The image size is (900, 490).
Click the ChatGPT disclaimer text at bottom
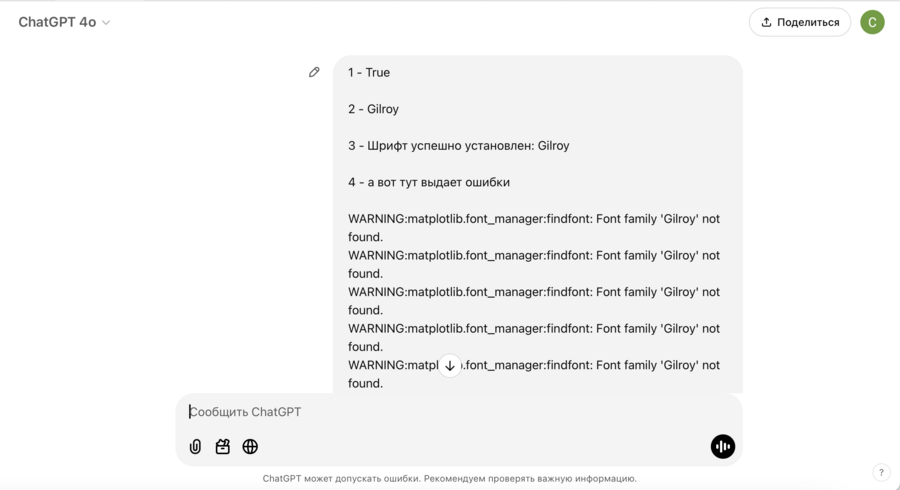[450, 479]
